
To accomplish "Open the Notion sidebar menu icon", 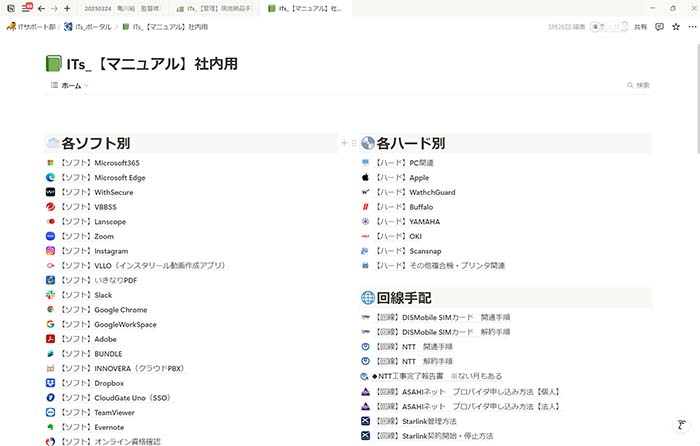I will coord(27,8).
